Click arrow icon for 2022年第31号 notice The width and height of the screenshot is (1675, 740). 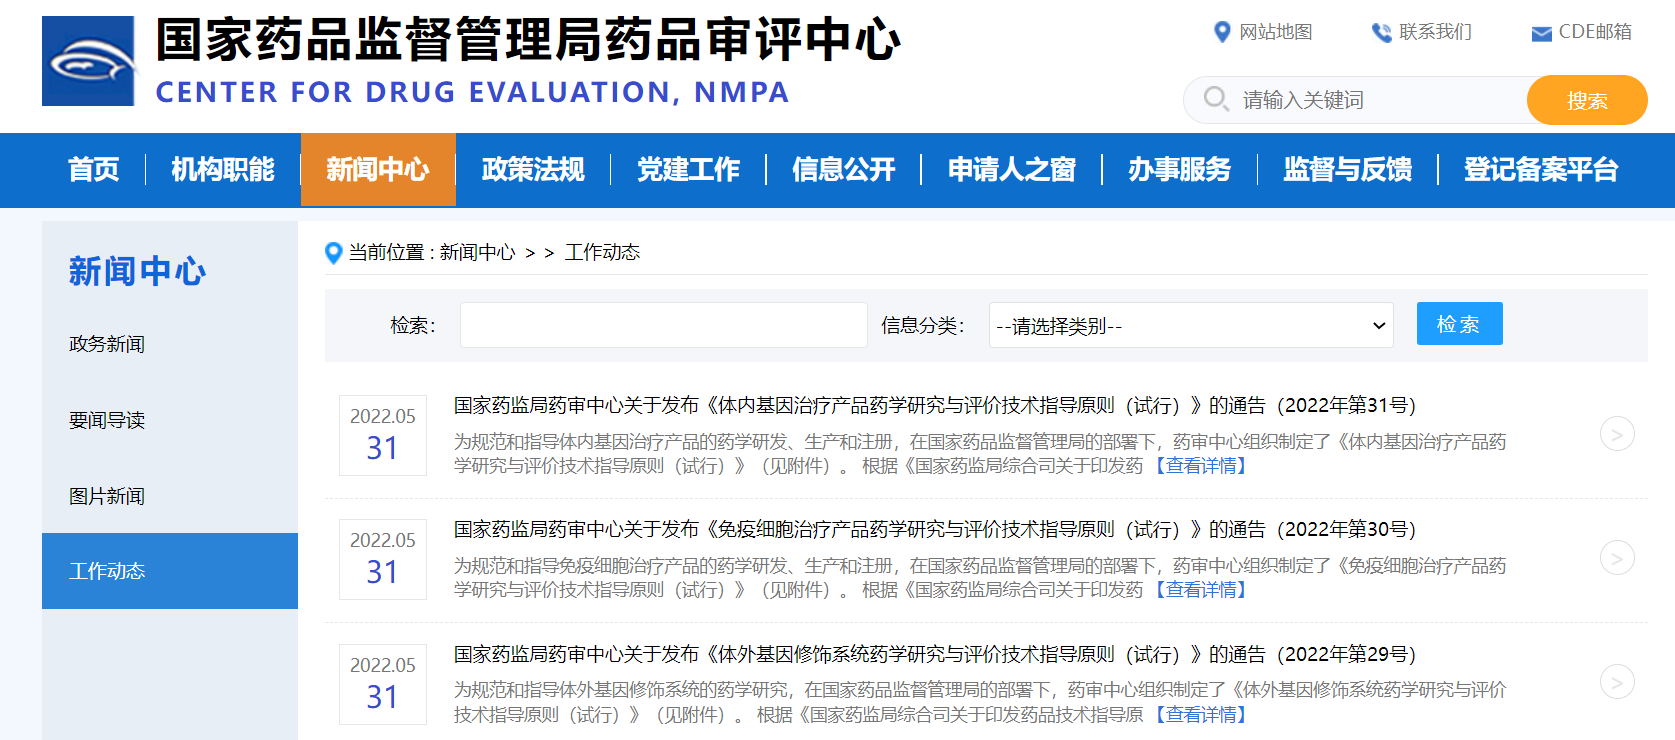coord(1617,434)
